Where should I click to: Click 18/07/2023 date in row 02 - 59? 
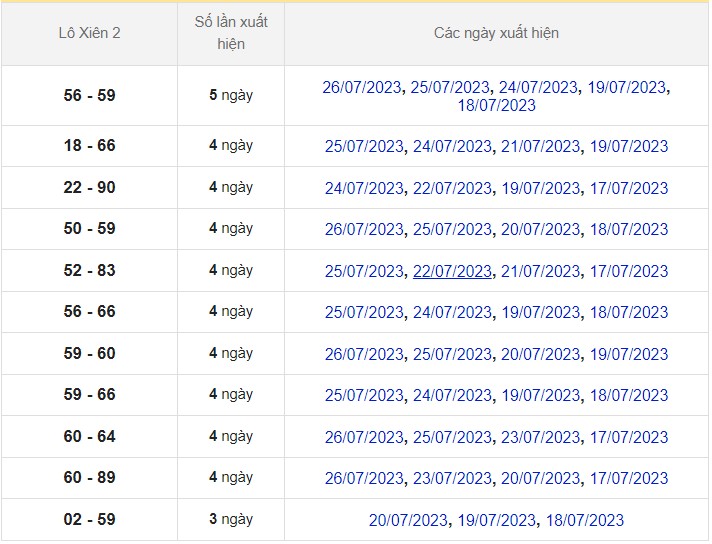point(584,520)
